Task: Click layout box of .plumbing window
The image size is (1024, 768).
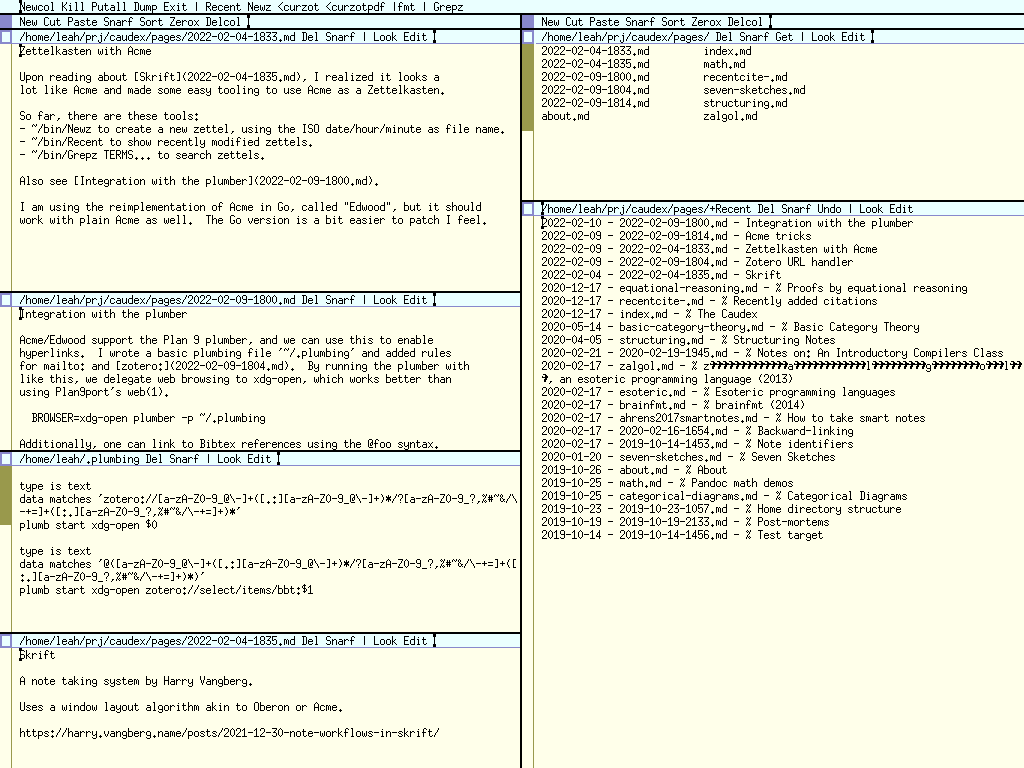Action: tap(6, 459)
